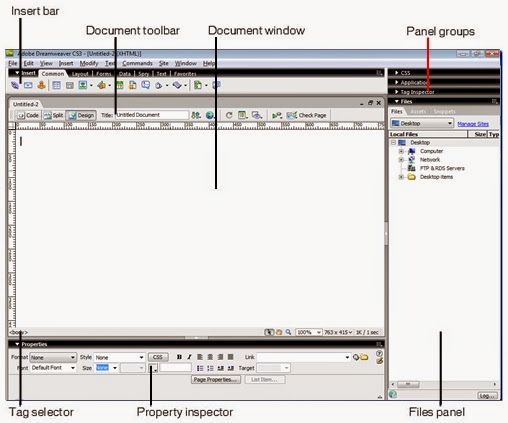The height and width of the screenshot is (423, 508).
Task: Click the Browse for File folder icon
Action: [x=364, y=357]
